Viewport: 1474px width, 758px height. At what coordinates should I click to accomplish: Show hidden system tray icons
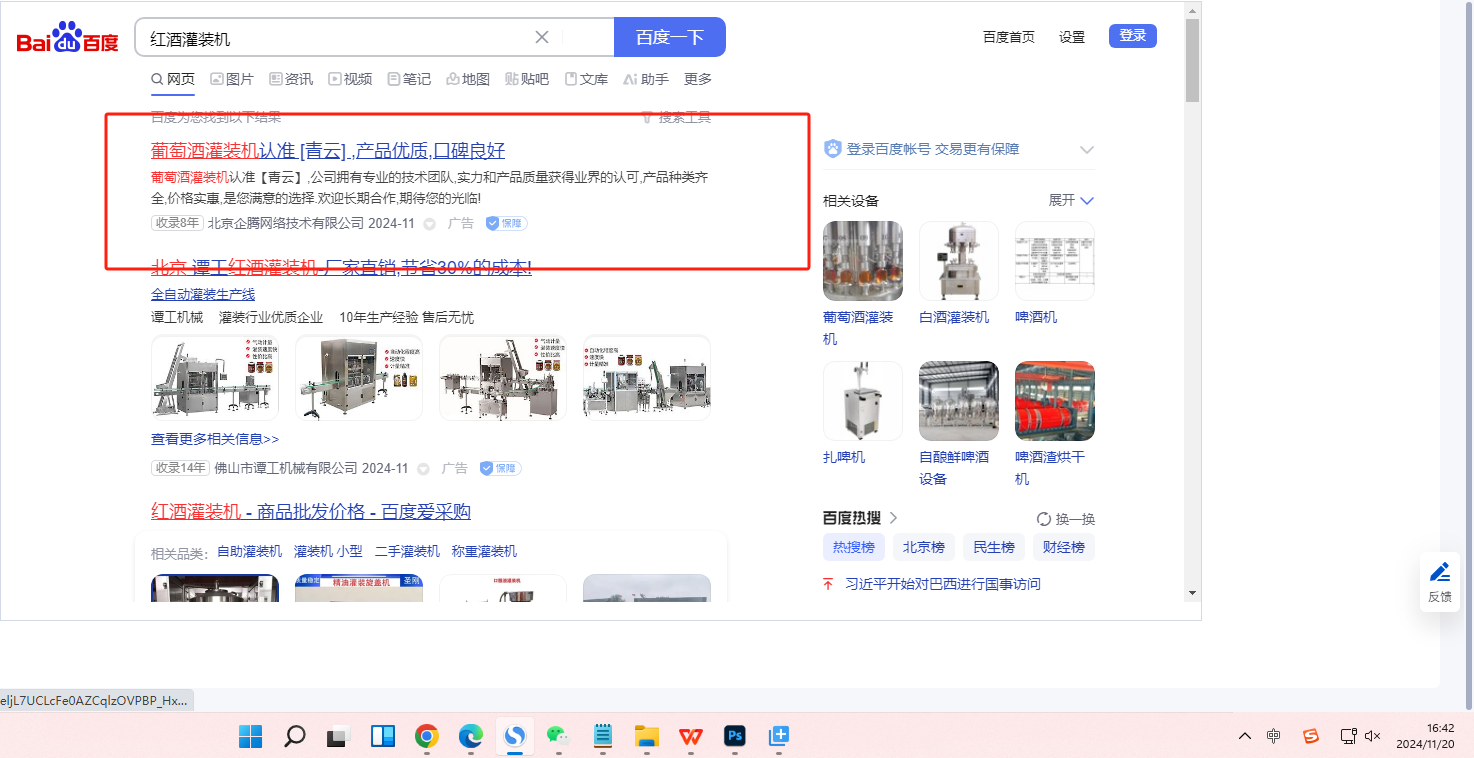point(1244,736)
